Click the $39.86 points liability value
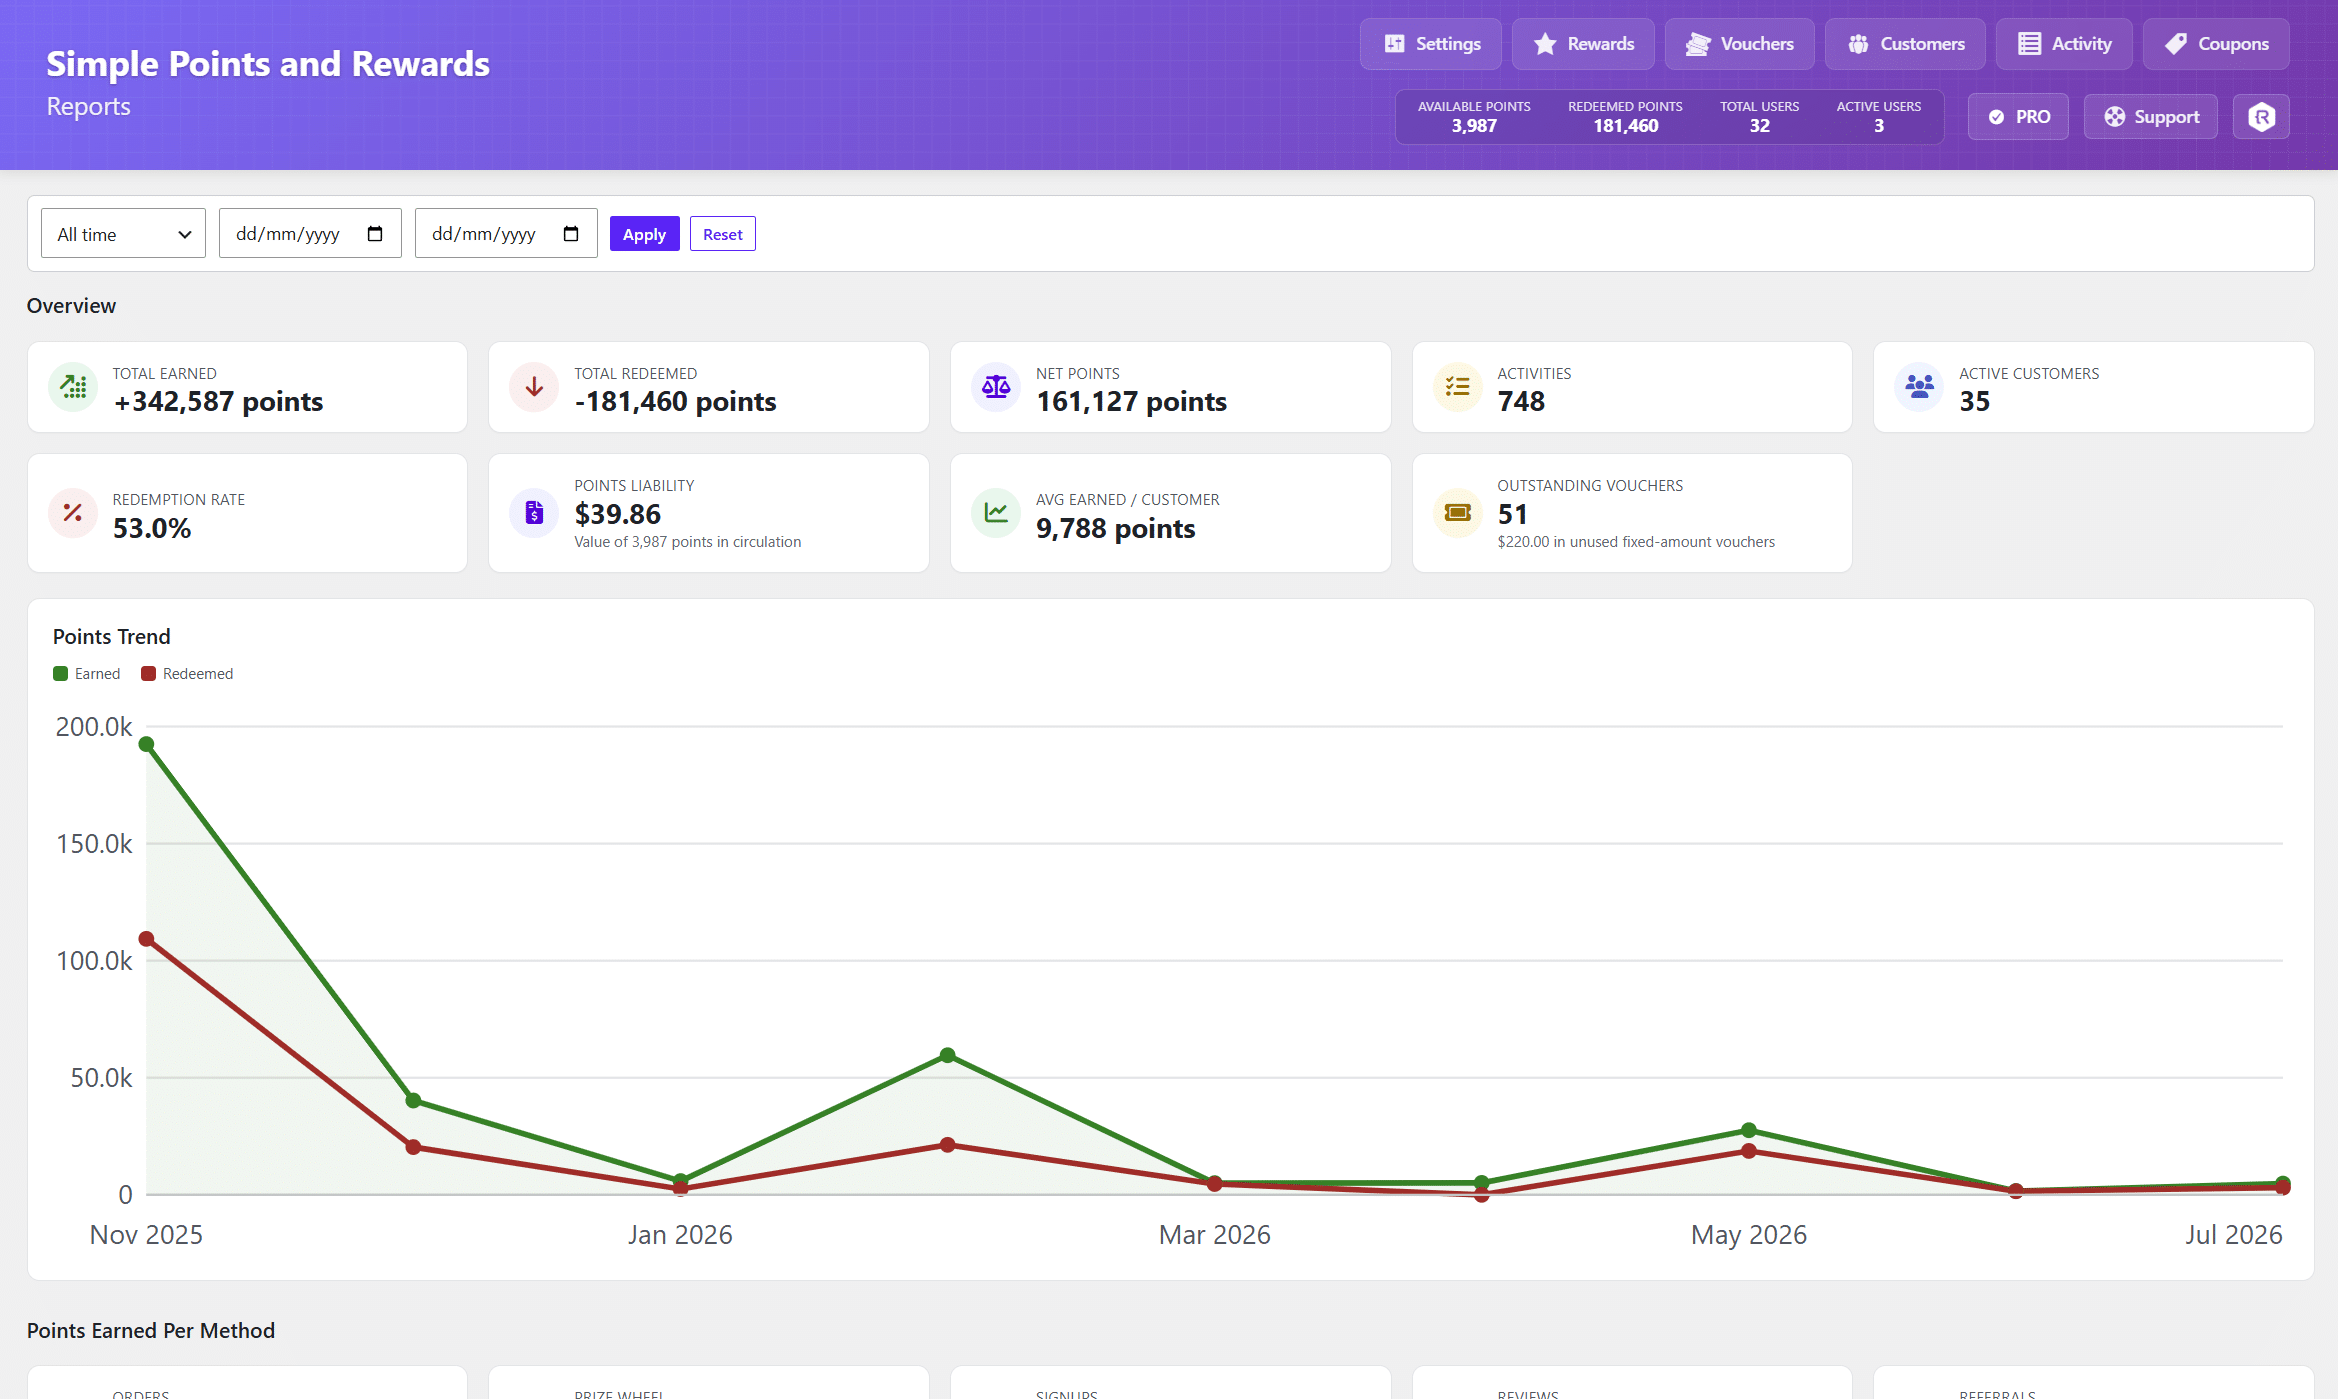This screenshot has width=2338, height=1399. click(617, 514)
